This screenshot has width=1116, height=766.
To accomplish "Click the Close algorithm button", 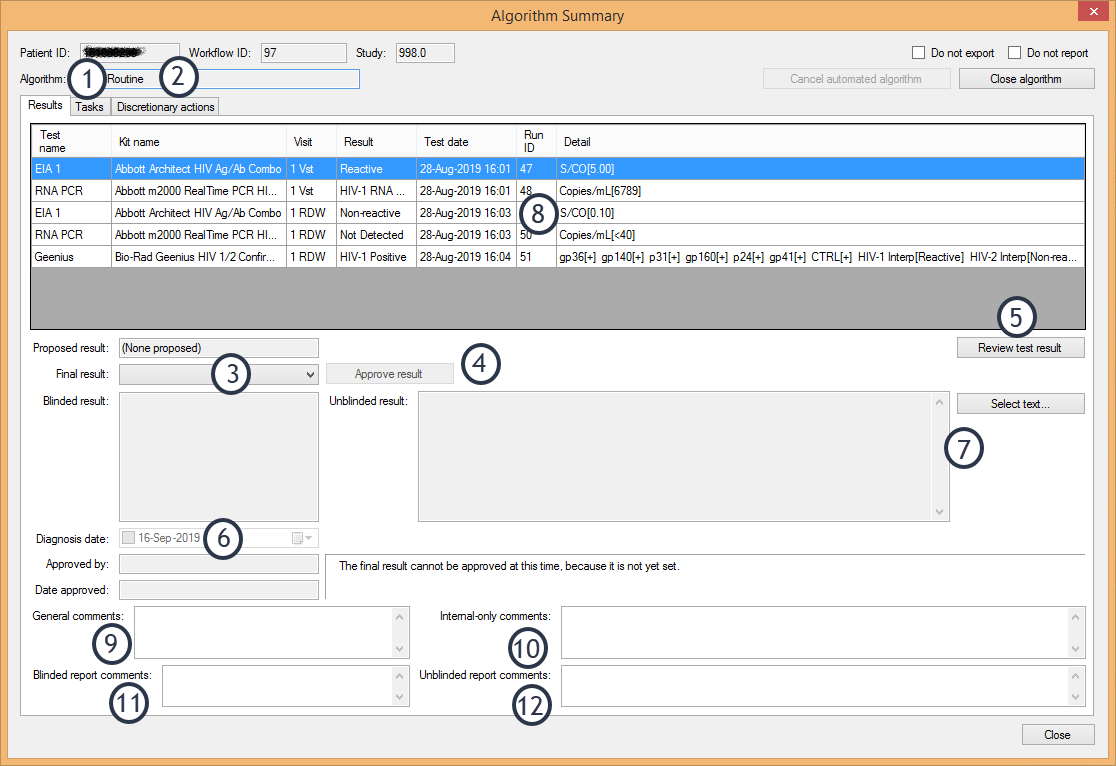I will pos(1026,79).
